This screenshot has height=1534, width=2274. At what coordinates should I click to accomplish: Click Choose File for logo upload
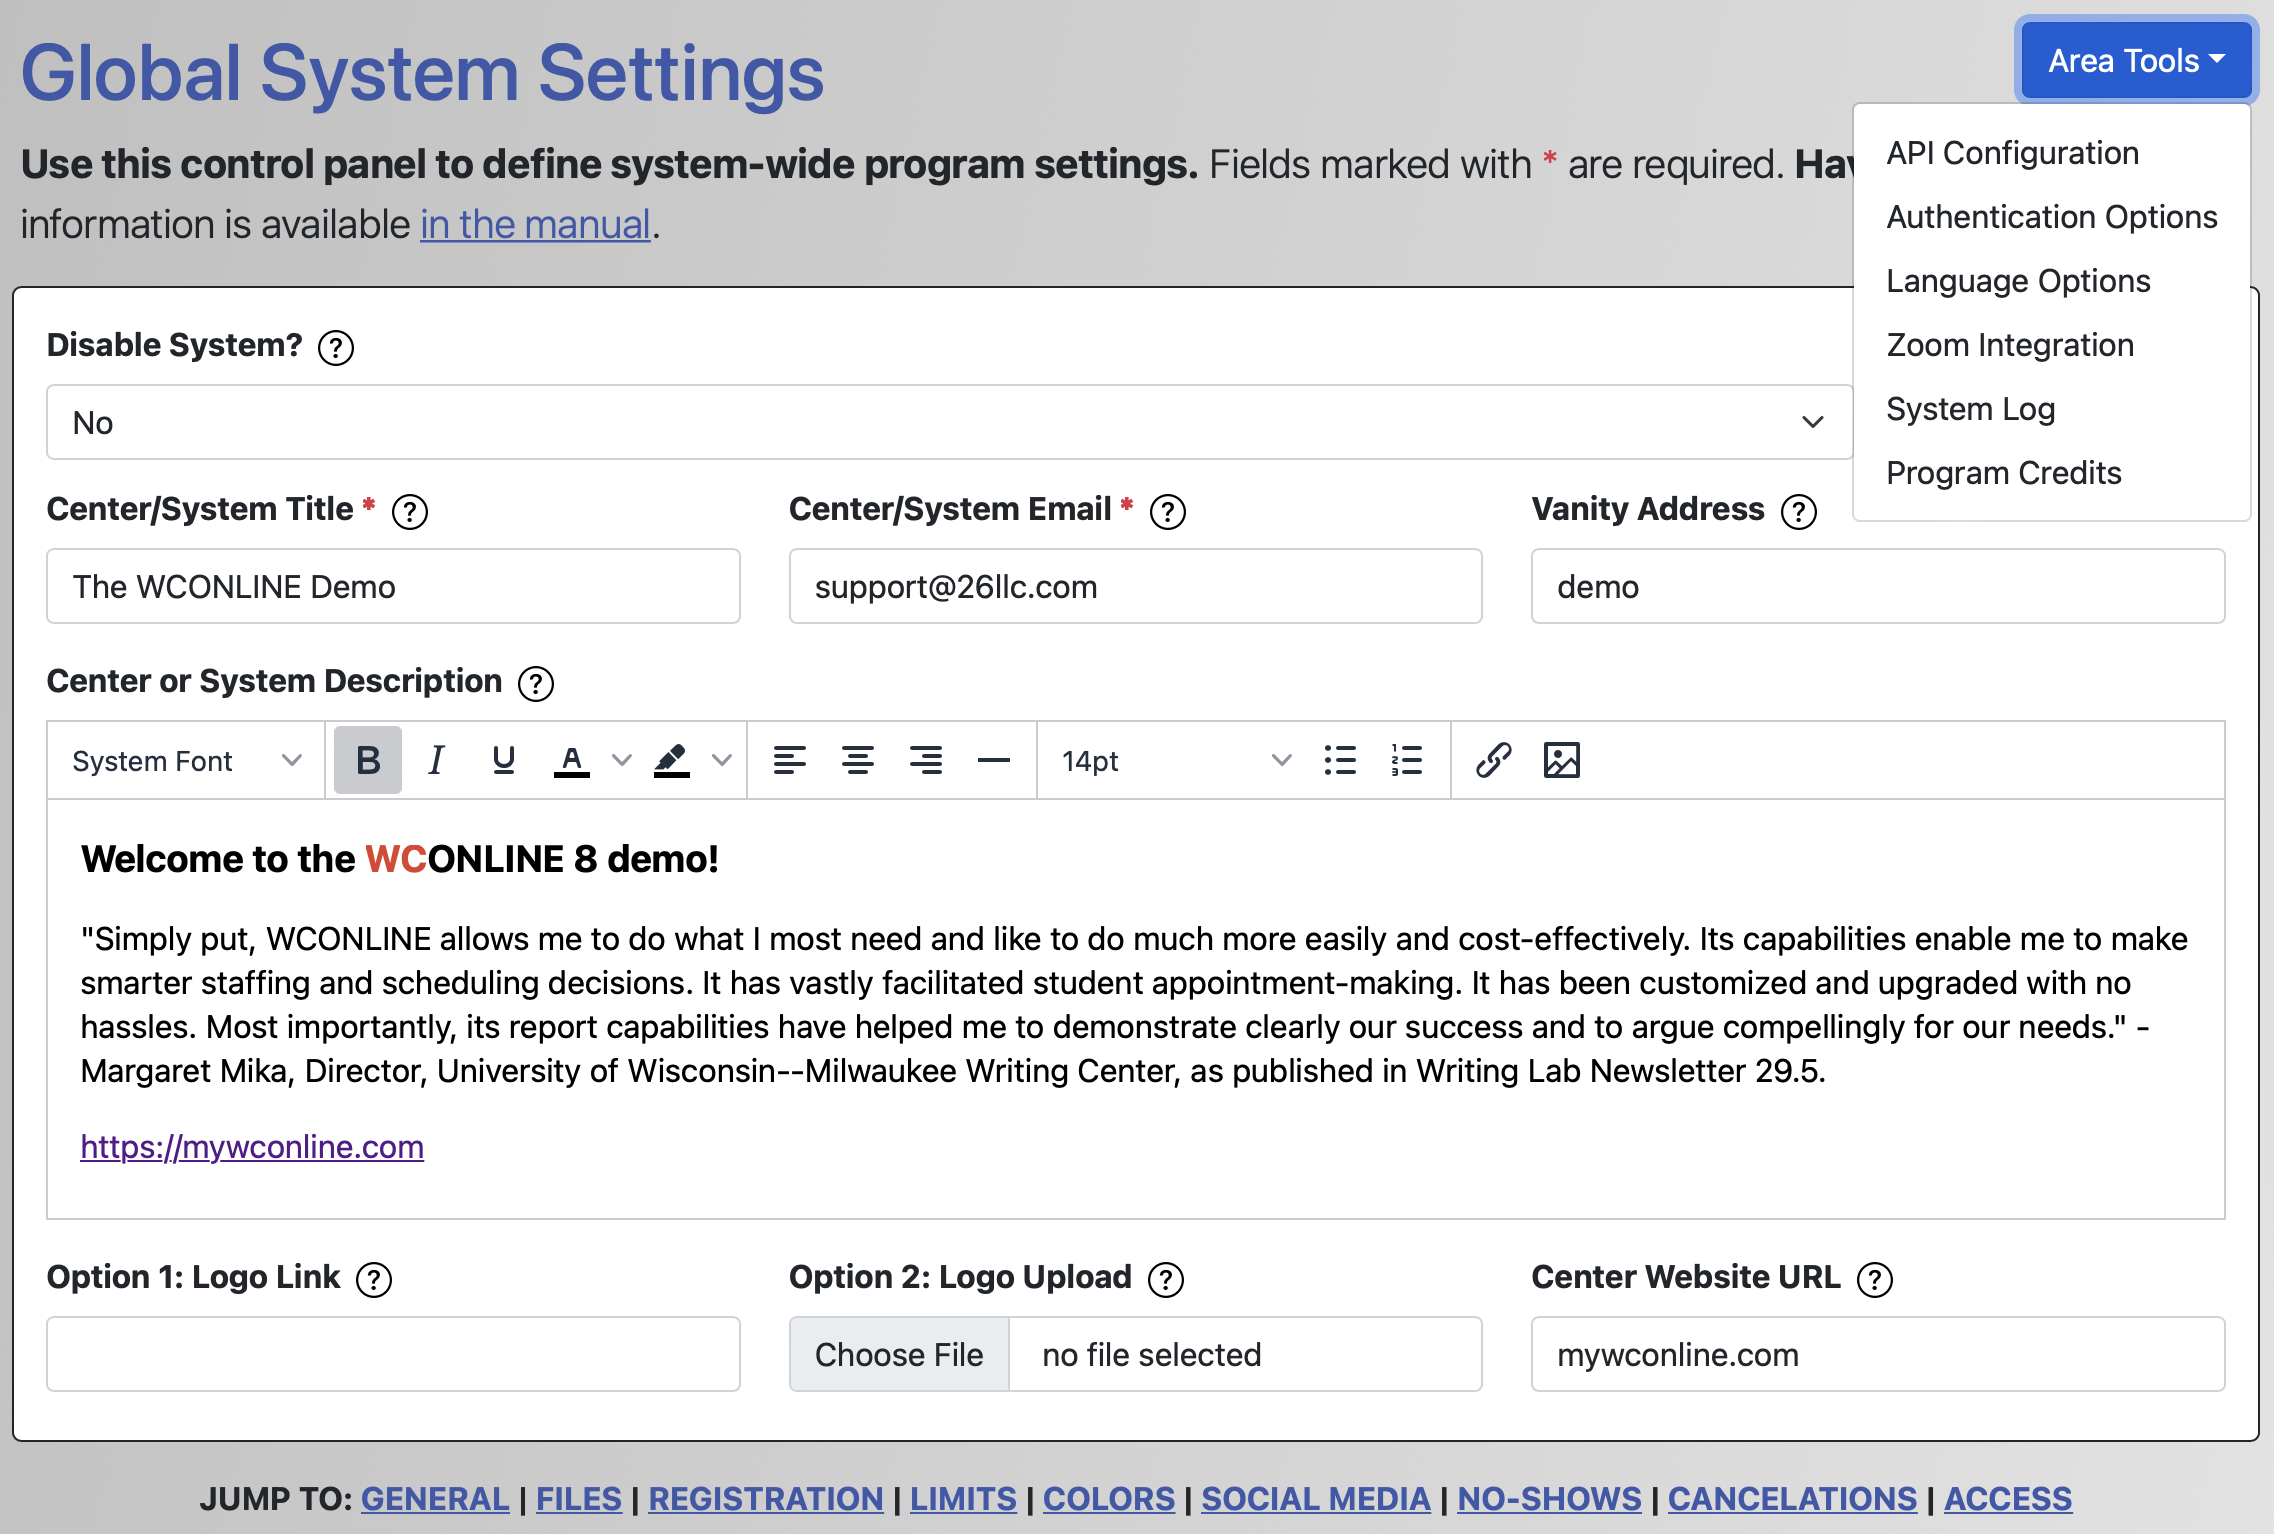pos(898,1354)
